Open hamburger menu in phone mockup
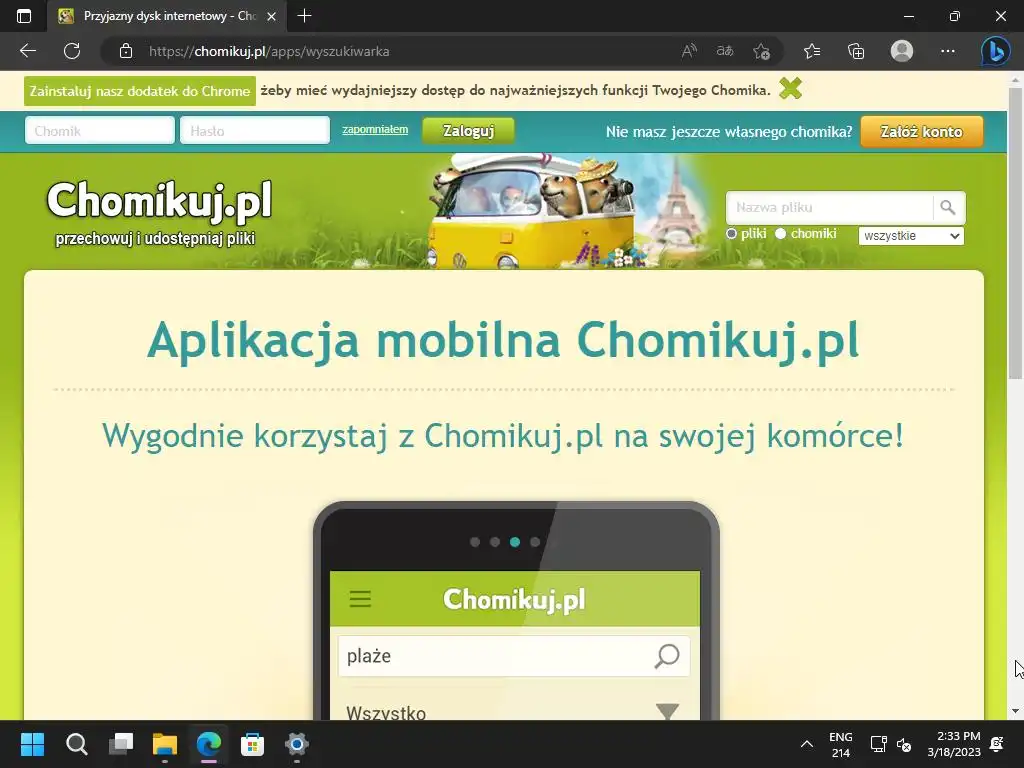This screenshot has width=1024, height=768. click(360, 599)
